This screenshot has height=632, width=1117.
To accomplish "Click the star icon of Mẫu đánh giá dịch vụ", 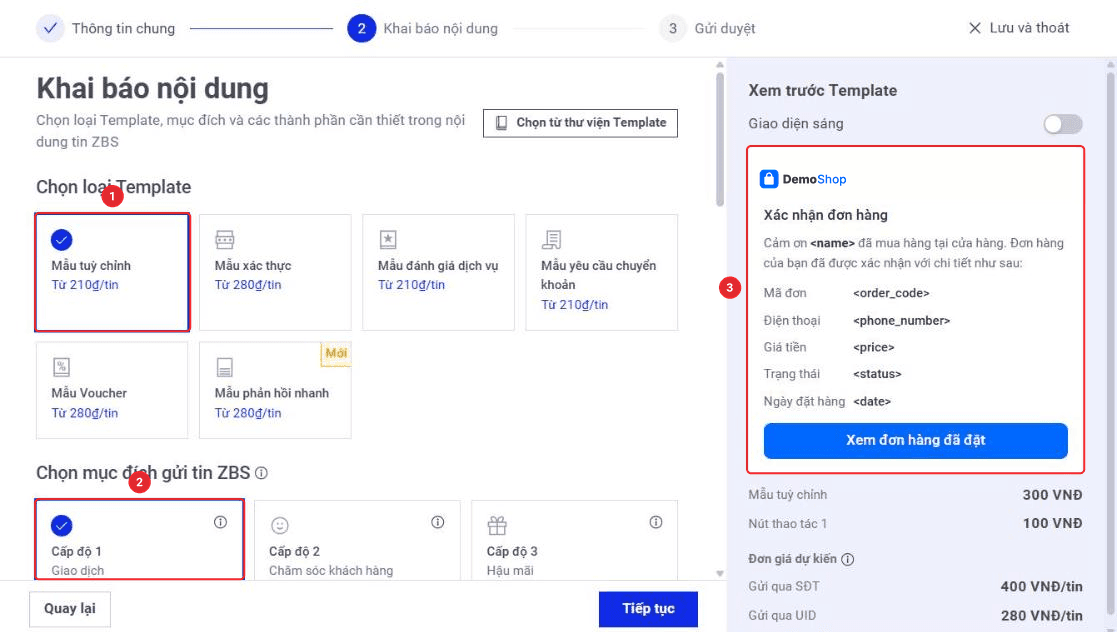I will [388, 239].
